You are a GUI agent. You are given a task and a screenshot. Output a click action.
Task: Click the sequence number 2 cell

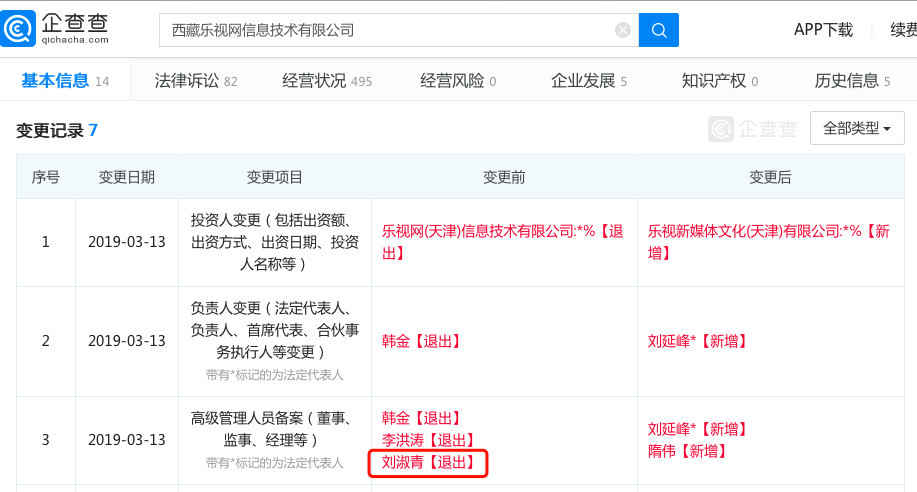tap(46, 341)
